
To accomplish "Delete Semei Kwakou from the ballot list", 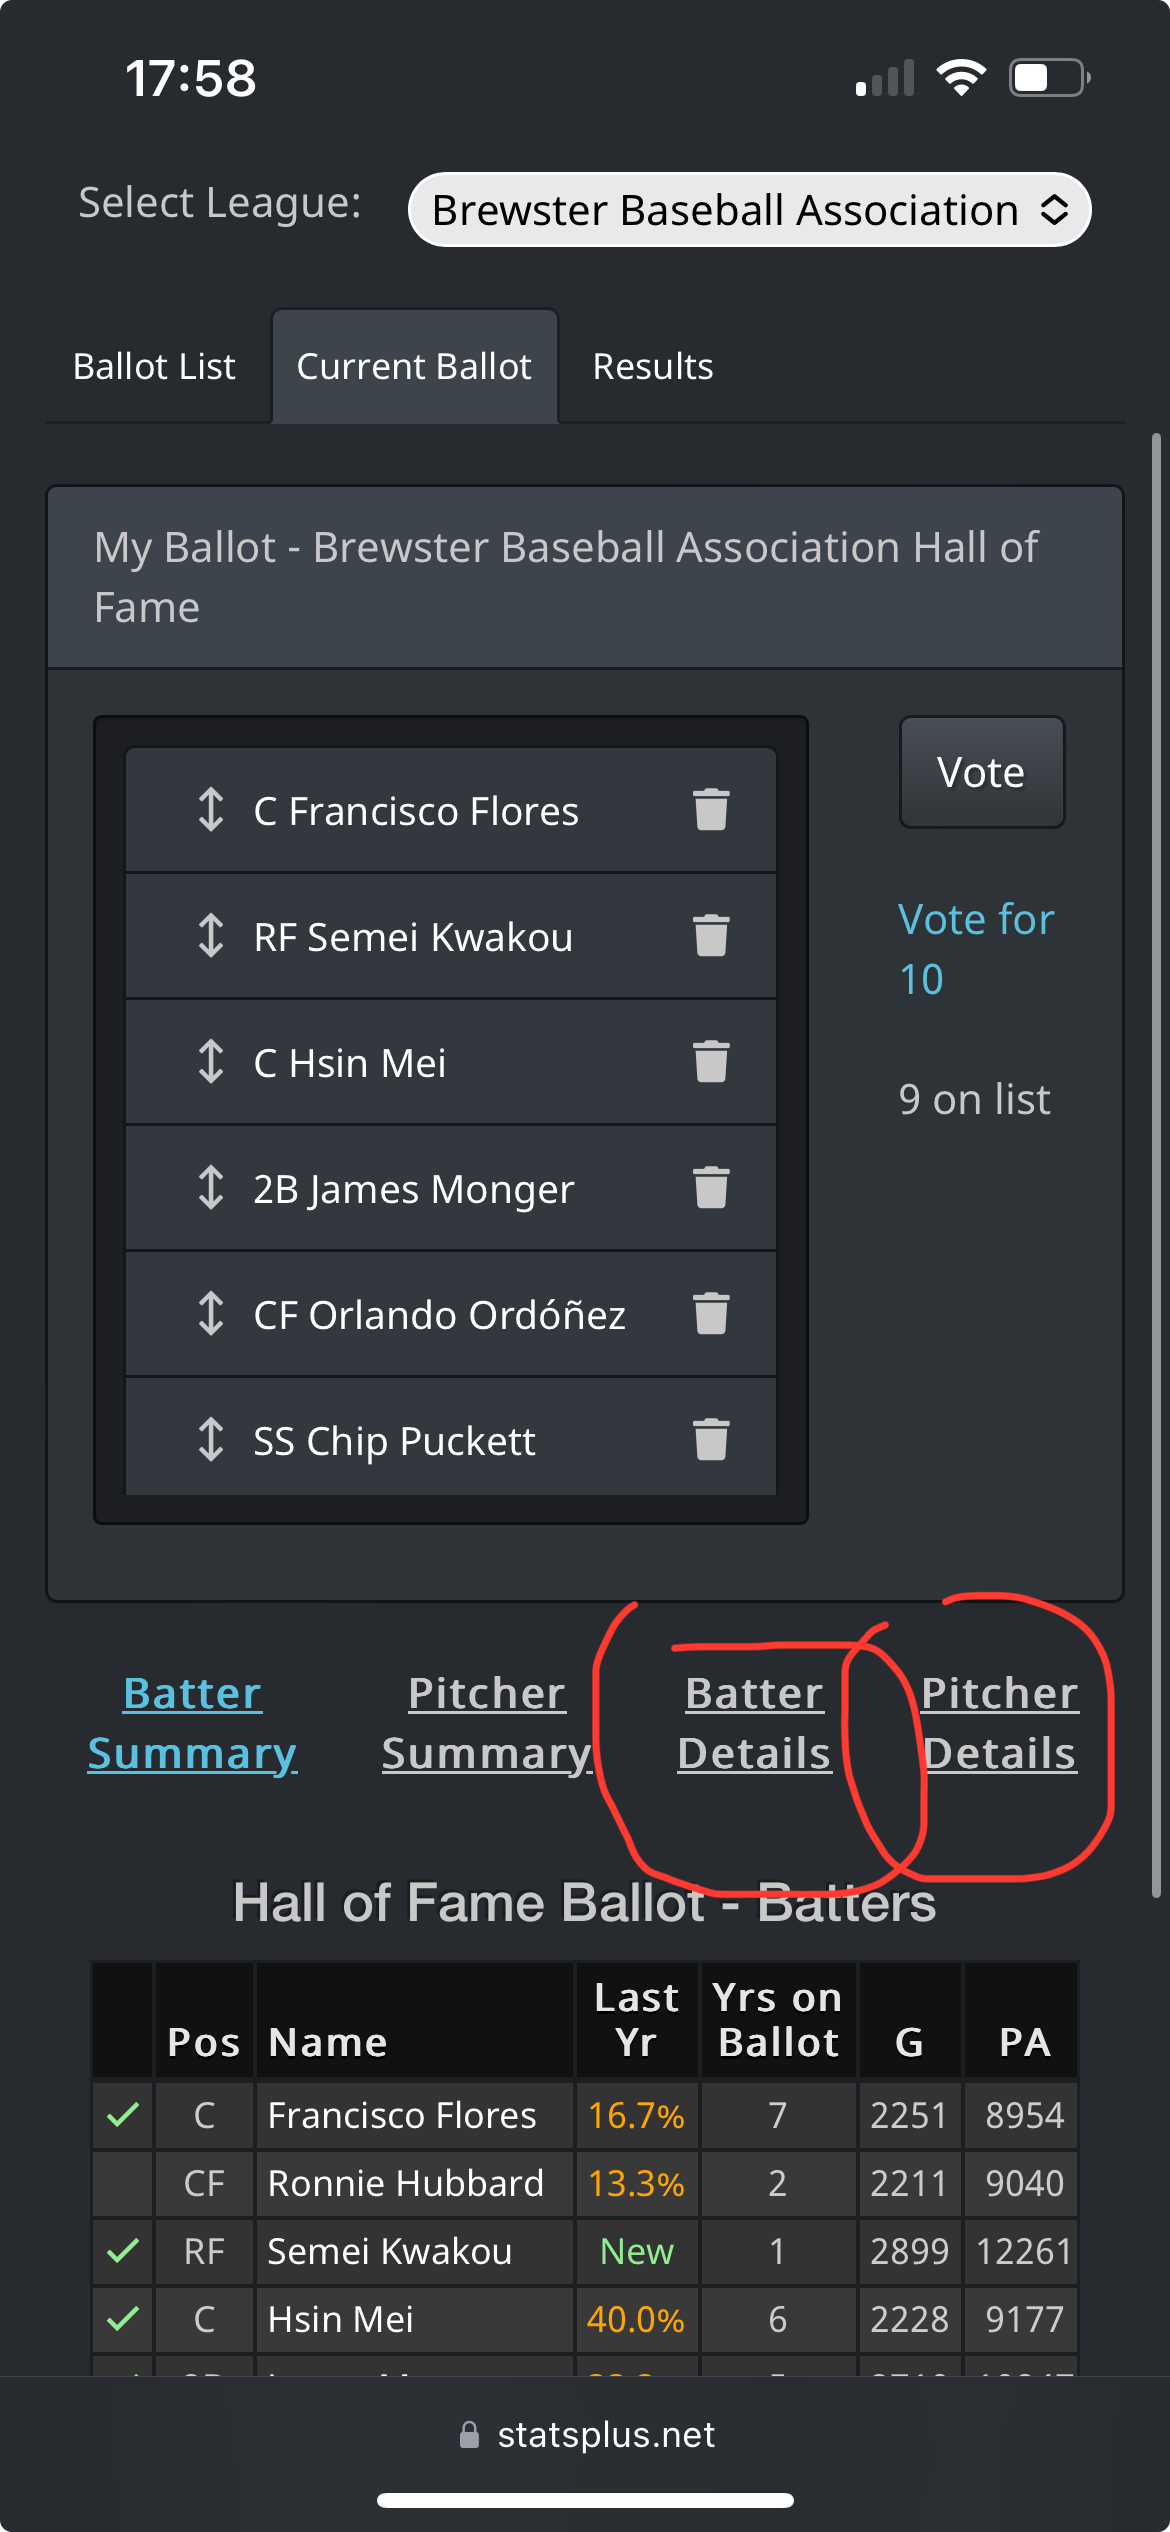I will click(x=711, y=936).
